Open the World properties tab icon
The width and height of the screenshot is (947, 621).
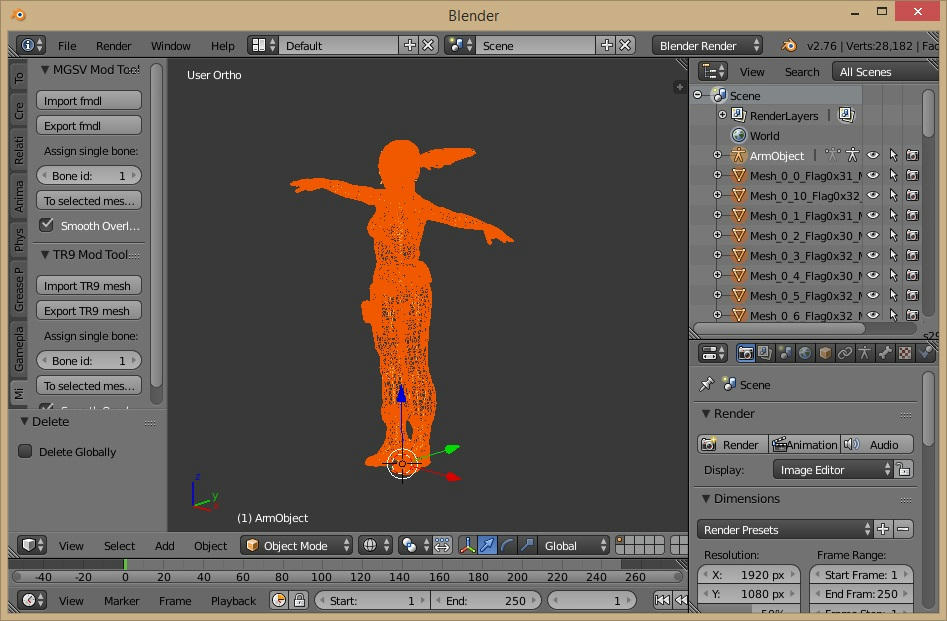[805, 353]
